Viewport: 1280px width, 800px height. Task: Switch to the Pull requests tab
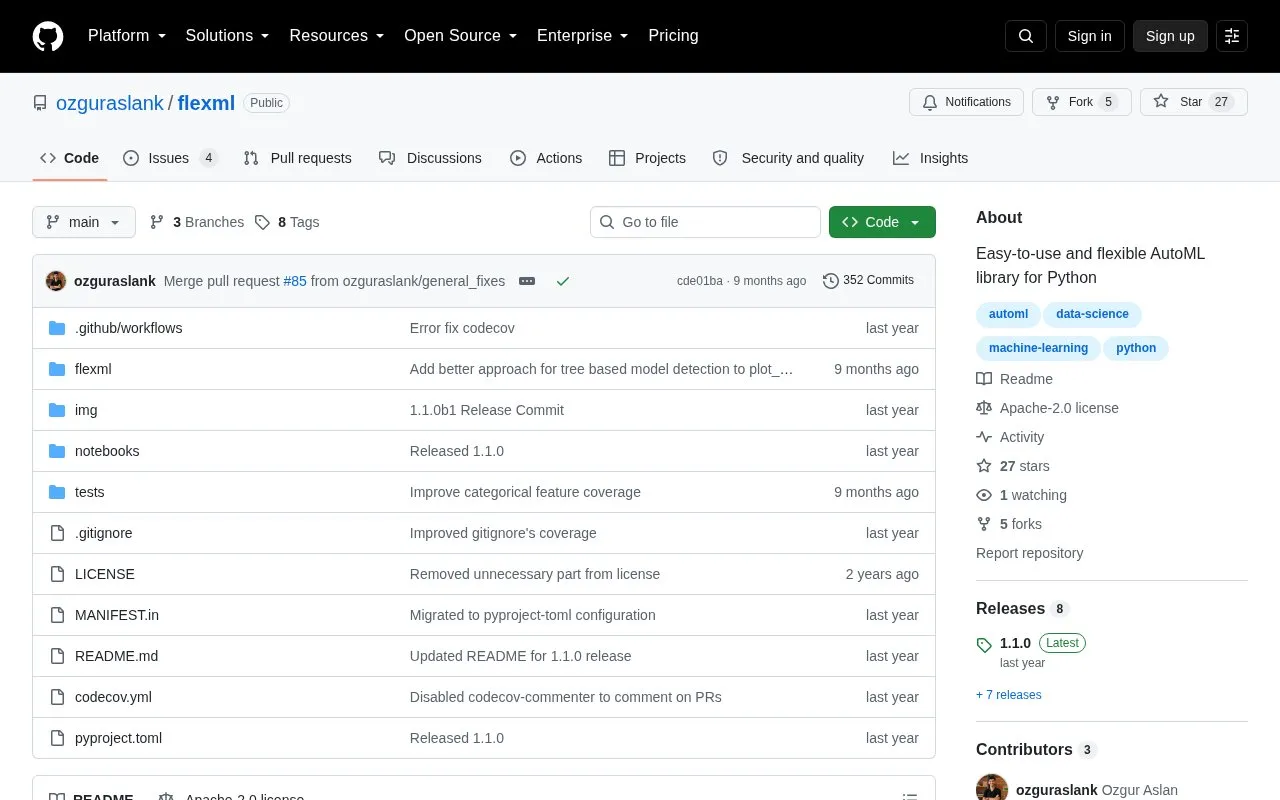297,158
